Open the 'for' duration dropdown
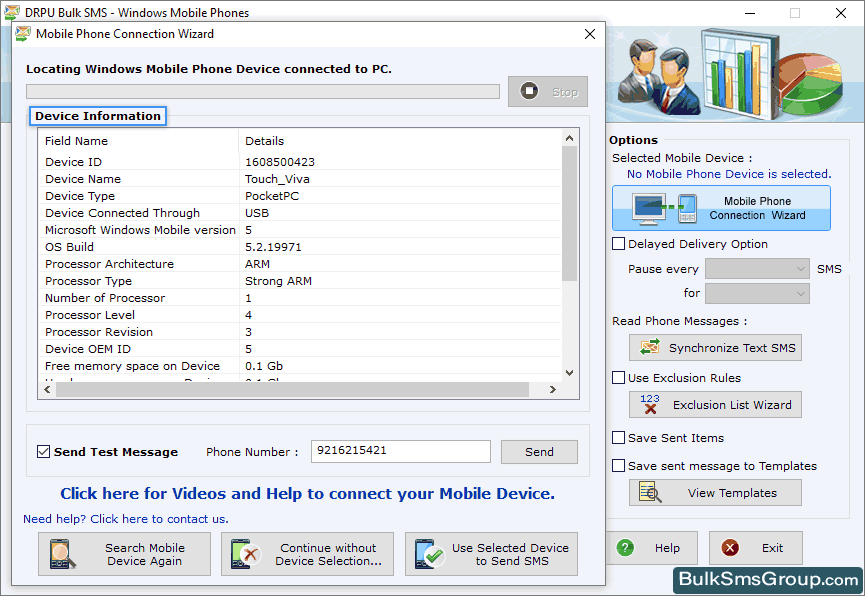Screen dimensions: 865x596 pyautogui.click(x=757, y=293)
